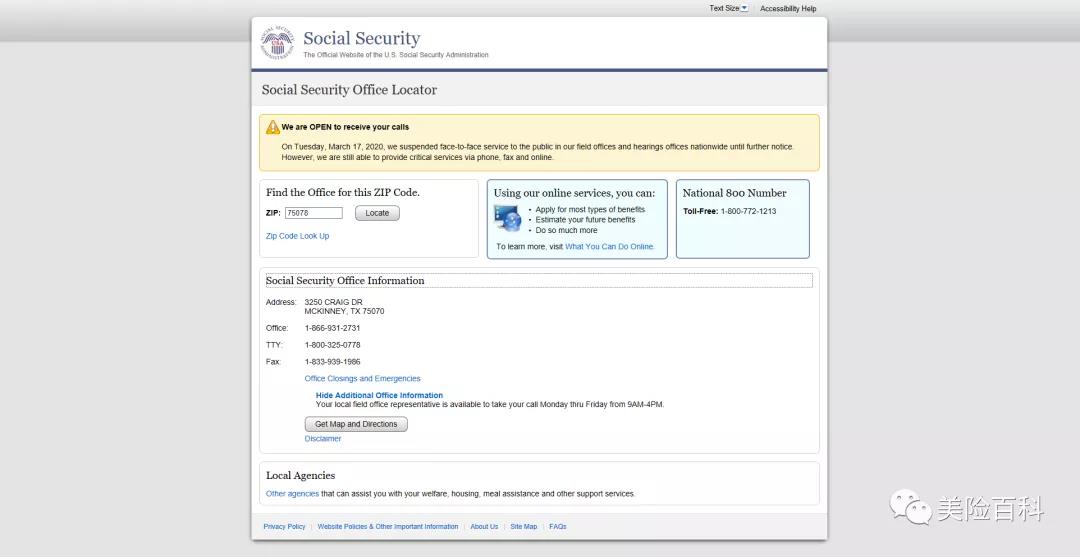Click 'Do so much more' bullet
1080x557 pixels.
[566, 231]
